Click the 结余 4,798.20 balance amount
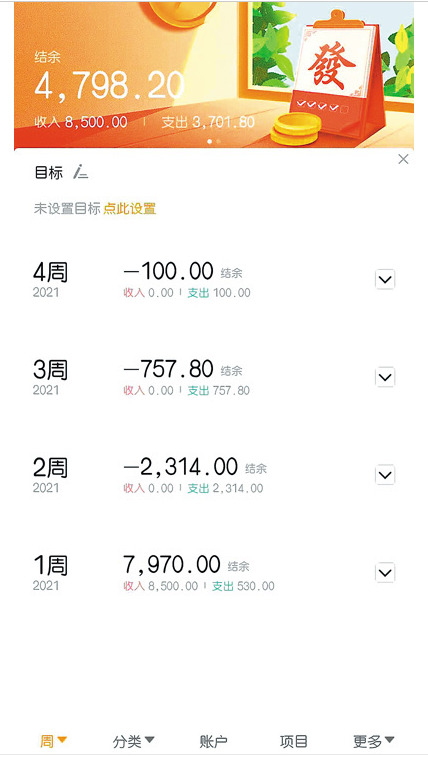 pos(110,85)
